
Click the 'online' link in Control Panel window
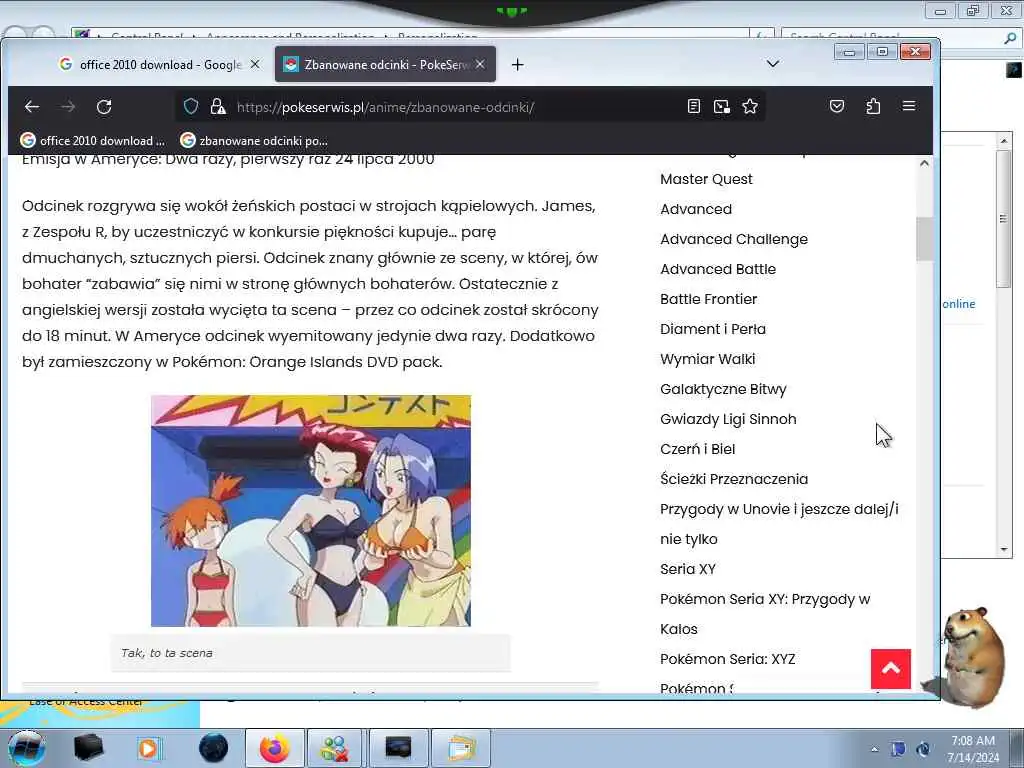pos(959,304)
